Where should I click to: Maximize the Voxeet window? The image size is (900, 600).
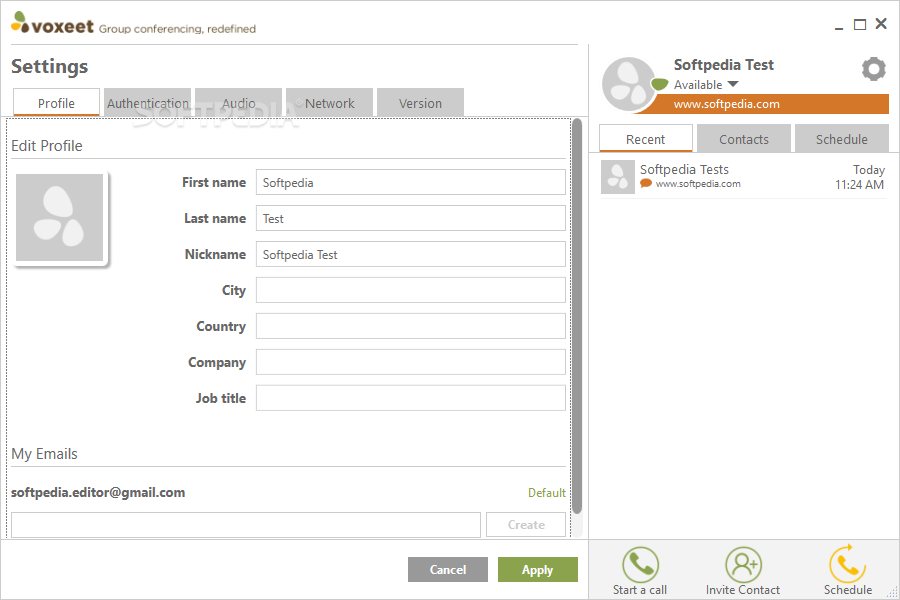[860, 24]
